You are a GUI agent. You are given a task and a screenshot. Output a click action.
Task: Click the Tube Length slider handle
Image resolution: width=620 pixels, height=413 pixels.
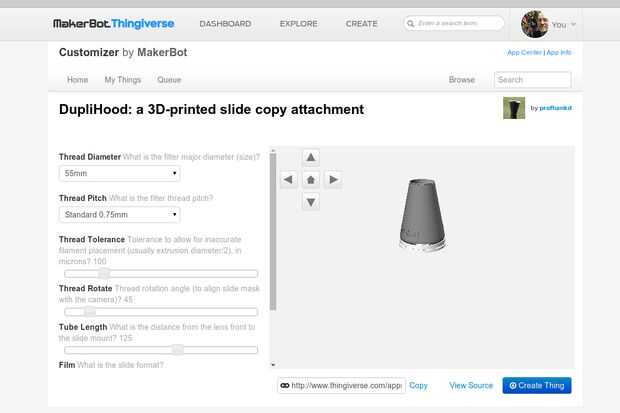178,350
